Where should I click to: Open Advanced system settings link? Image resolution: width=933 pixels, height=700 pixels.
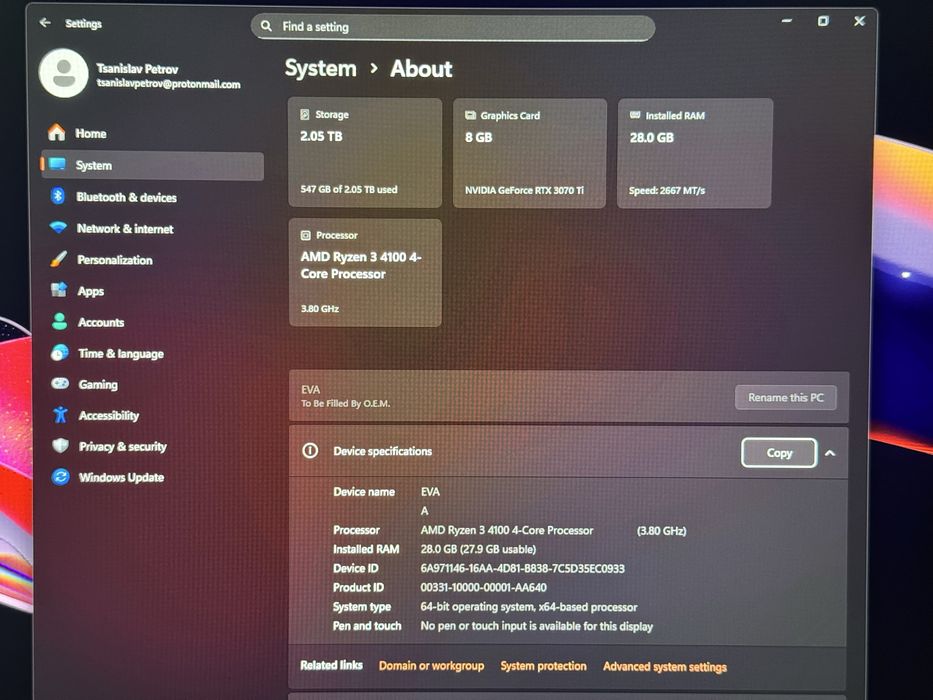(x=665, y=667)
